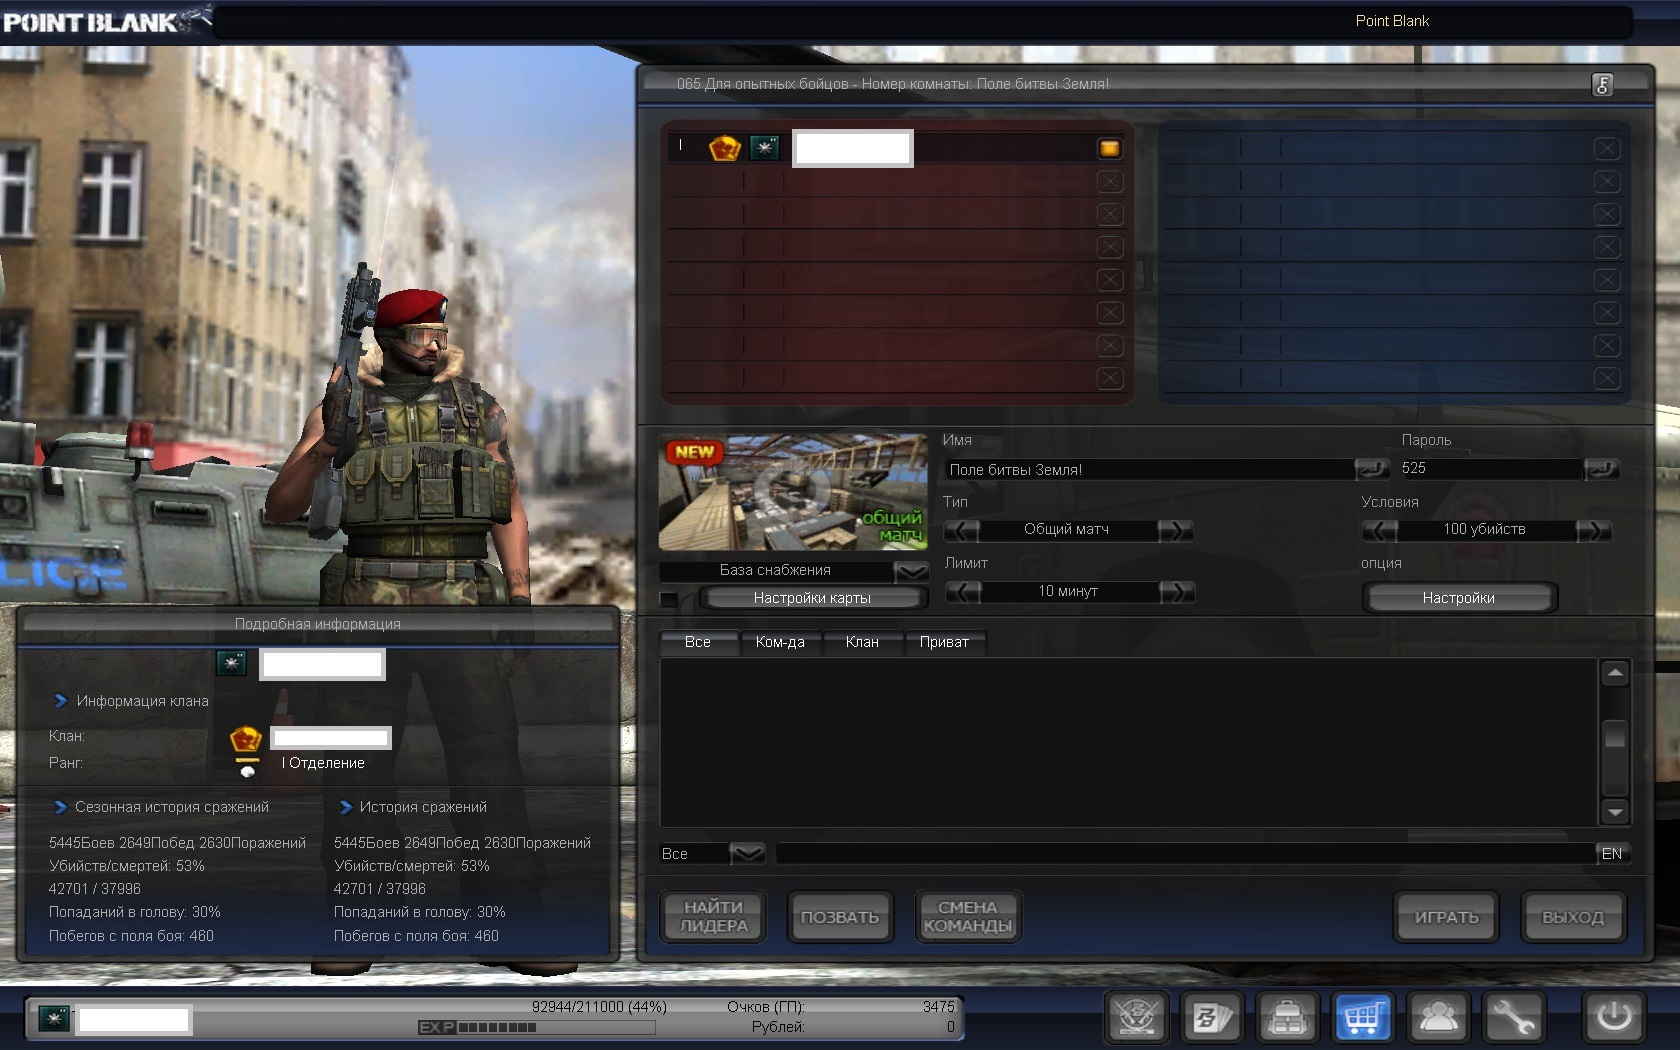Open the shop cart icon
The width and height of the screenshot is (1680, 1050).
tap(1363, 1018)
